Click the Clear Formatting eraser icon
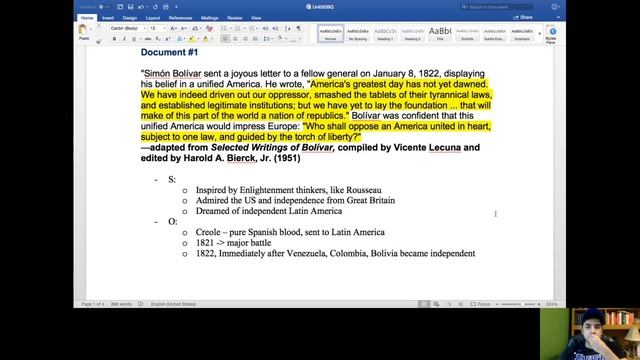Screen dimensions: 640x360 click(209, 28)
